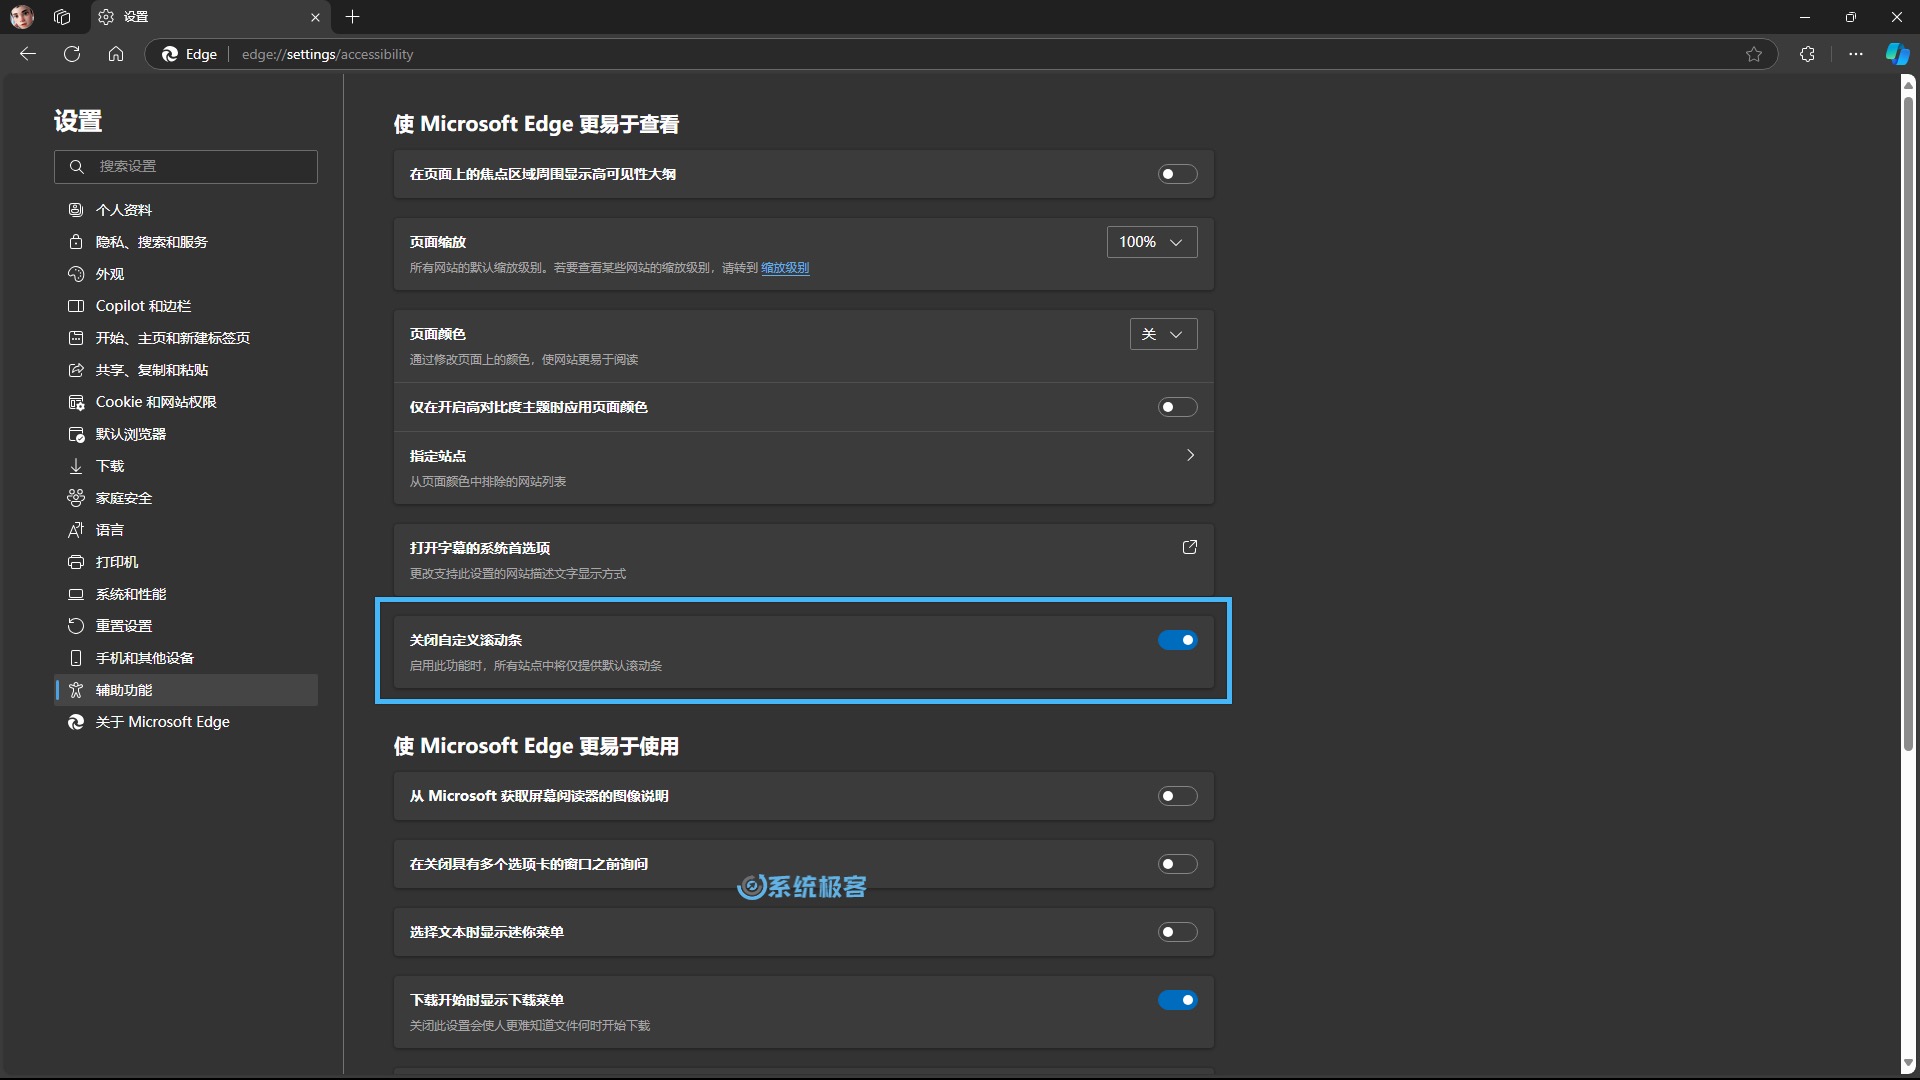Disable 下载开始时显示下载菜单 switch
Viewport: 1920px width, 1080px height.
[x=1177, y=1000]
